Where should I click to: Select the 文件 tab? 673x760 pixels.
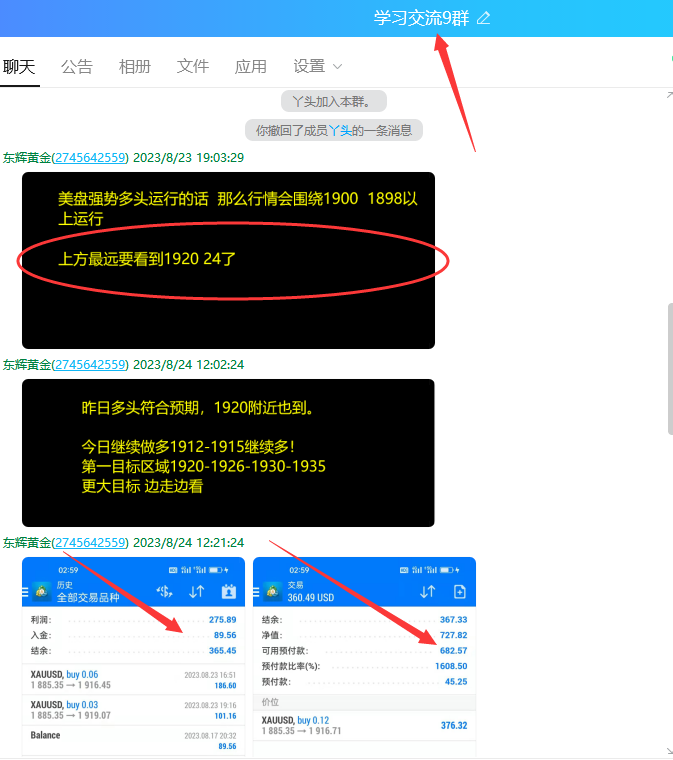(193, 66)
